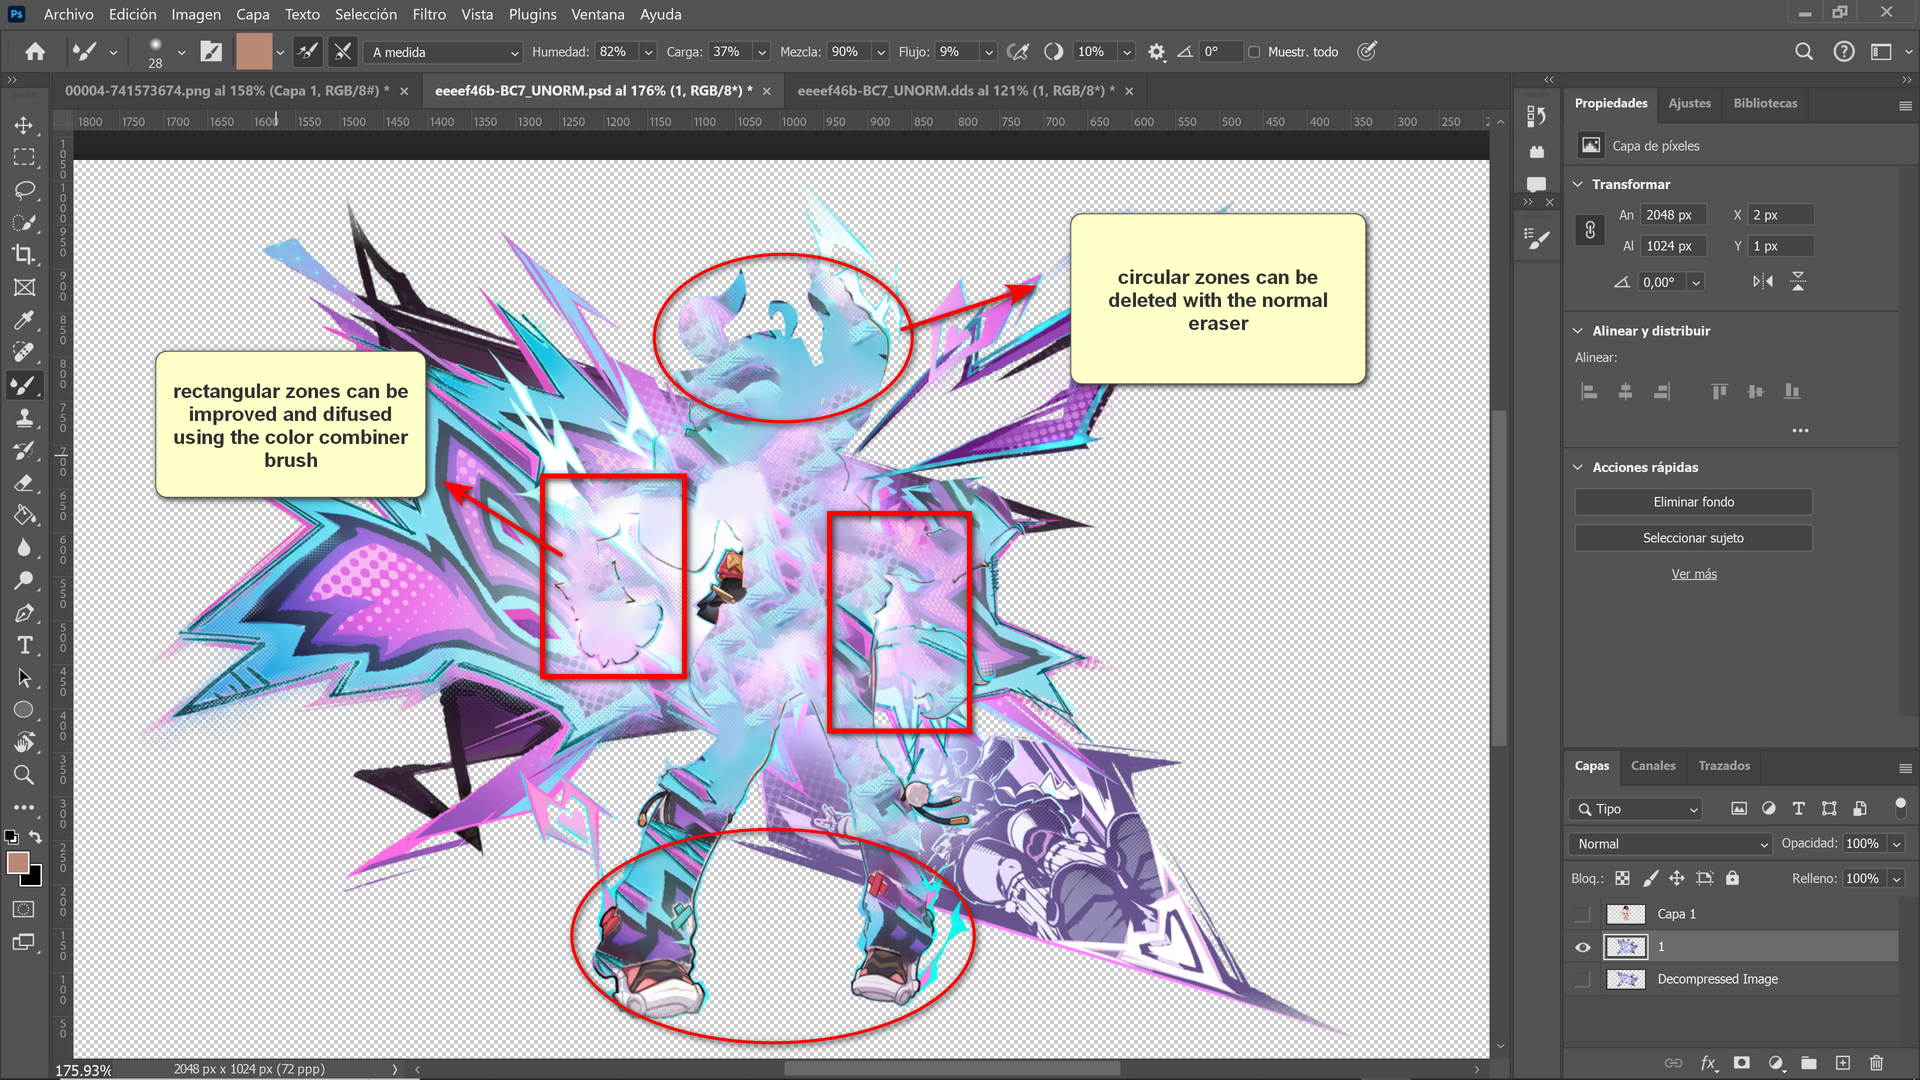Select the Zoom tool
The image size is (1920, 1080).
point(24,775)
